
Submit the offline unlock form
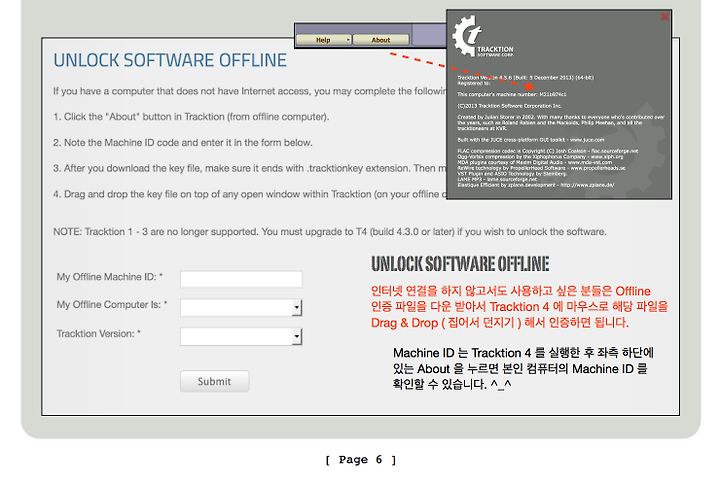pyautogui.click(x=214, y=381)
